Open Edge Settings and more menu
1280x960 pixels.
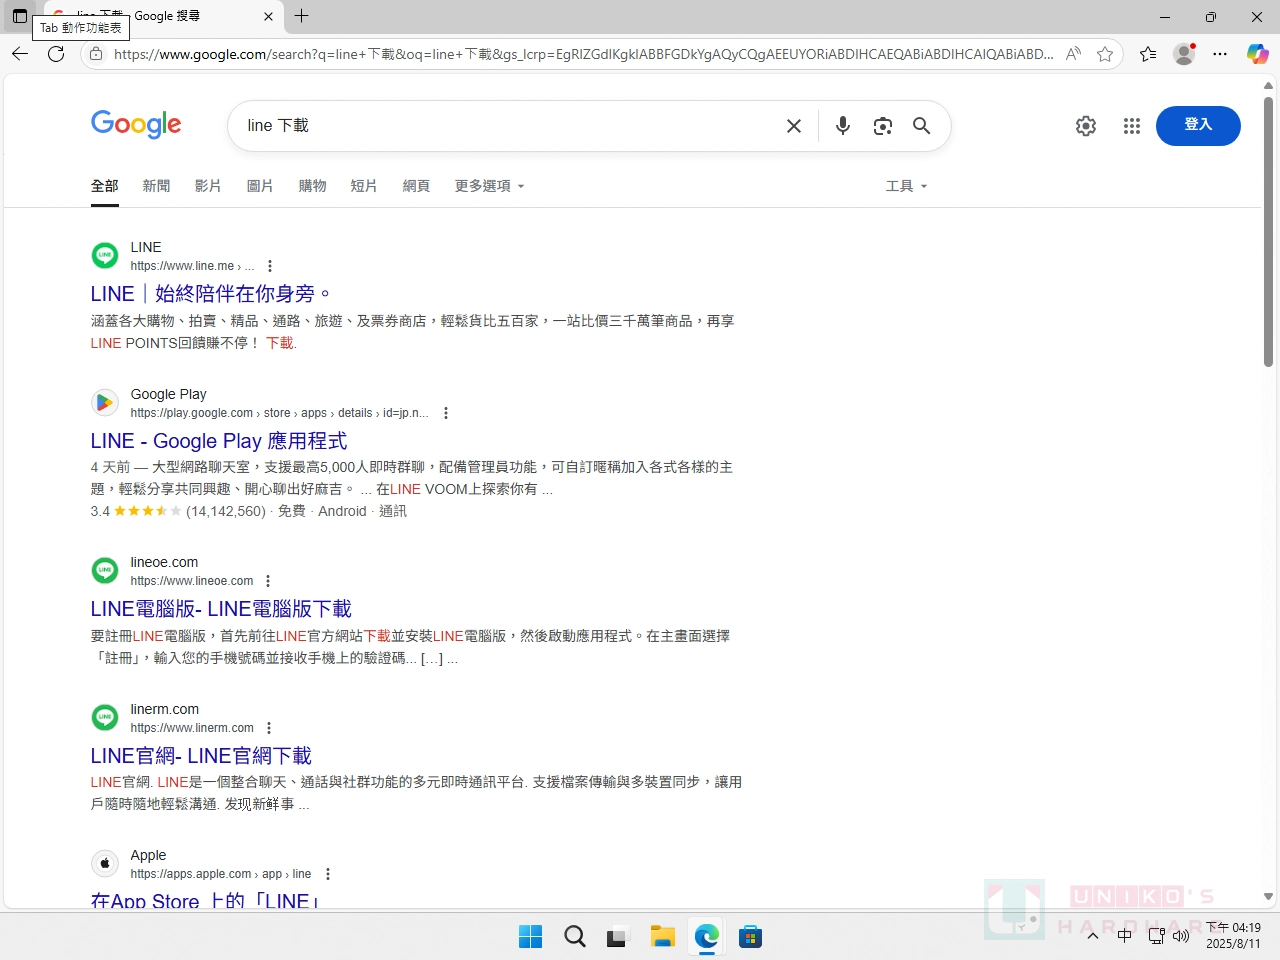tap(1220, 54)
